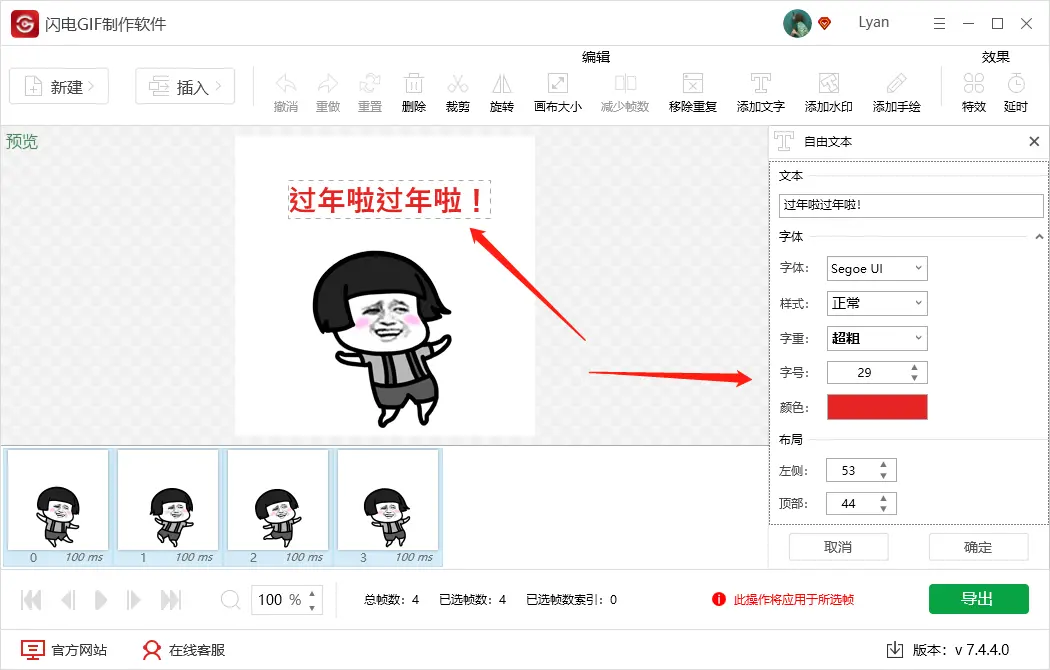Image resolution: width=1050 pixels, height=670 pixels.
Task: Open Canvas Size (画布大小) tool
Action: (x=558, y=92)
